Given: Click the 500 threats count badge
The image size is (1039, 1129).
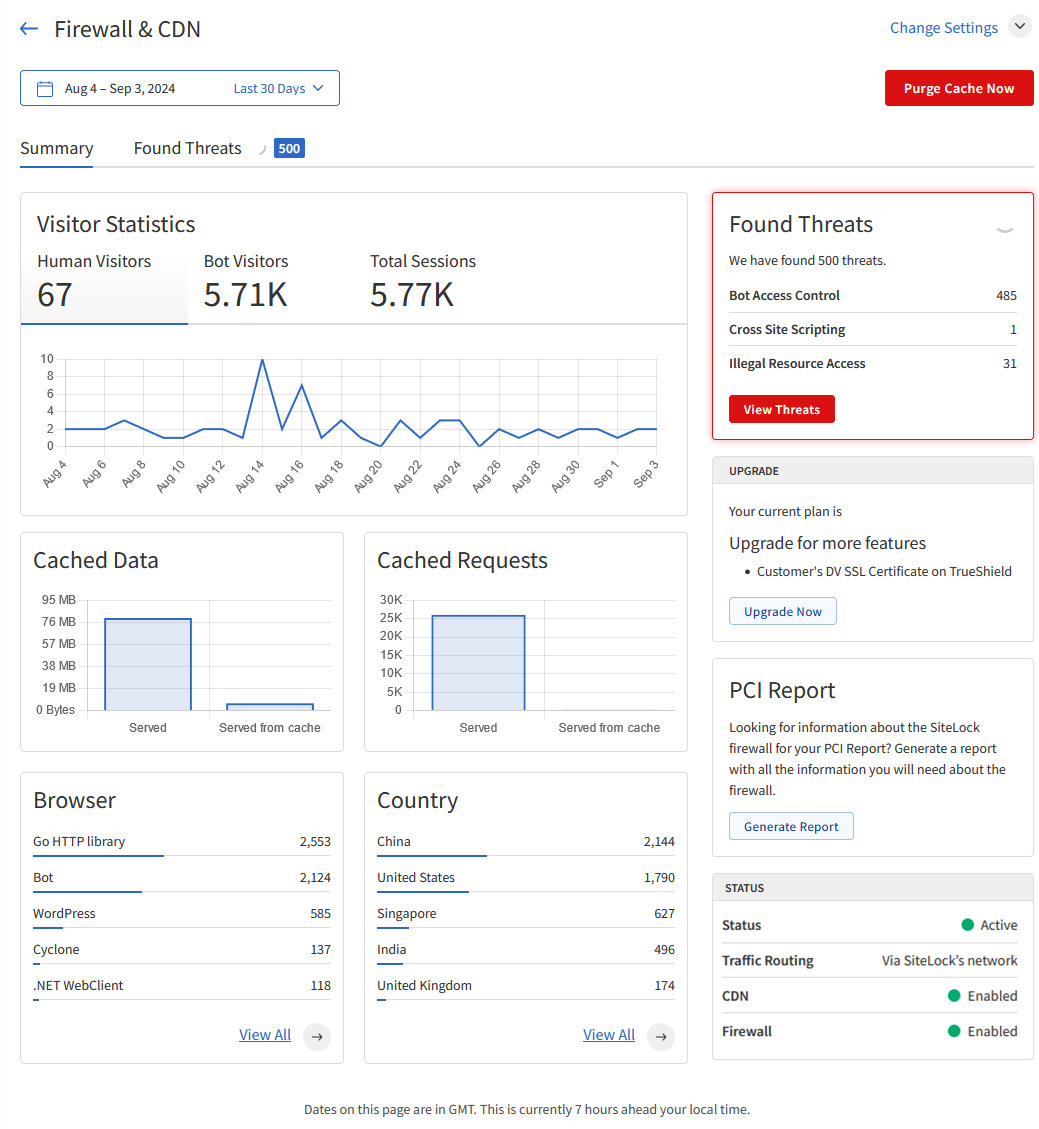Looking at the screenshot, I should [289, 149].
